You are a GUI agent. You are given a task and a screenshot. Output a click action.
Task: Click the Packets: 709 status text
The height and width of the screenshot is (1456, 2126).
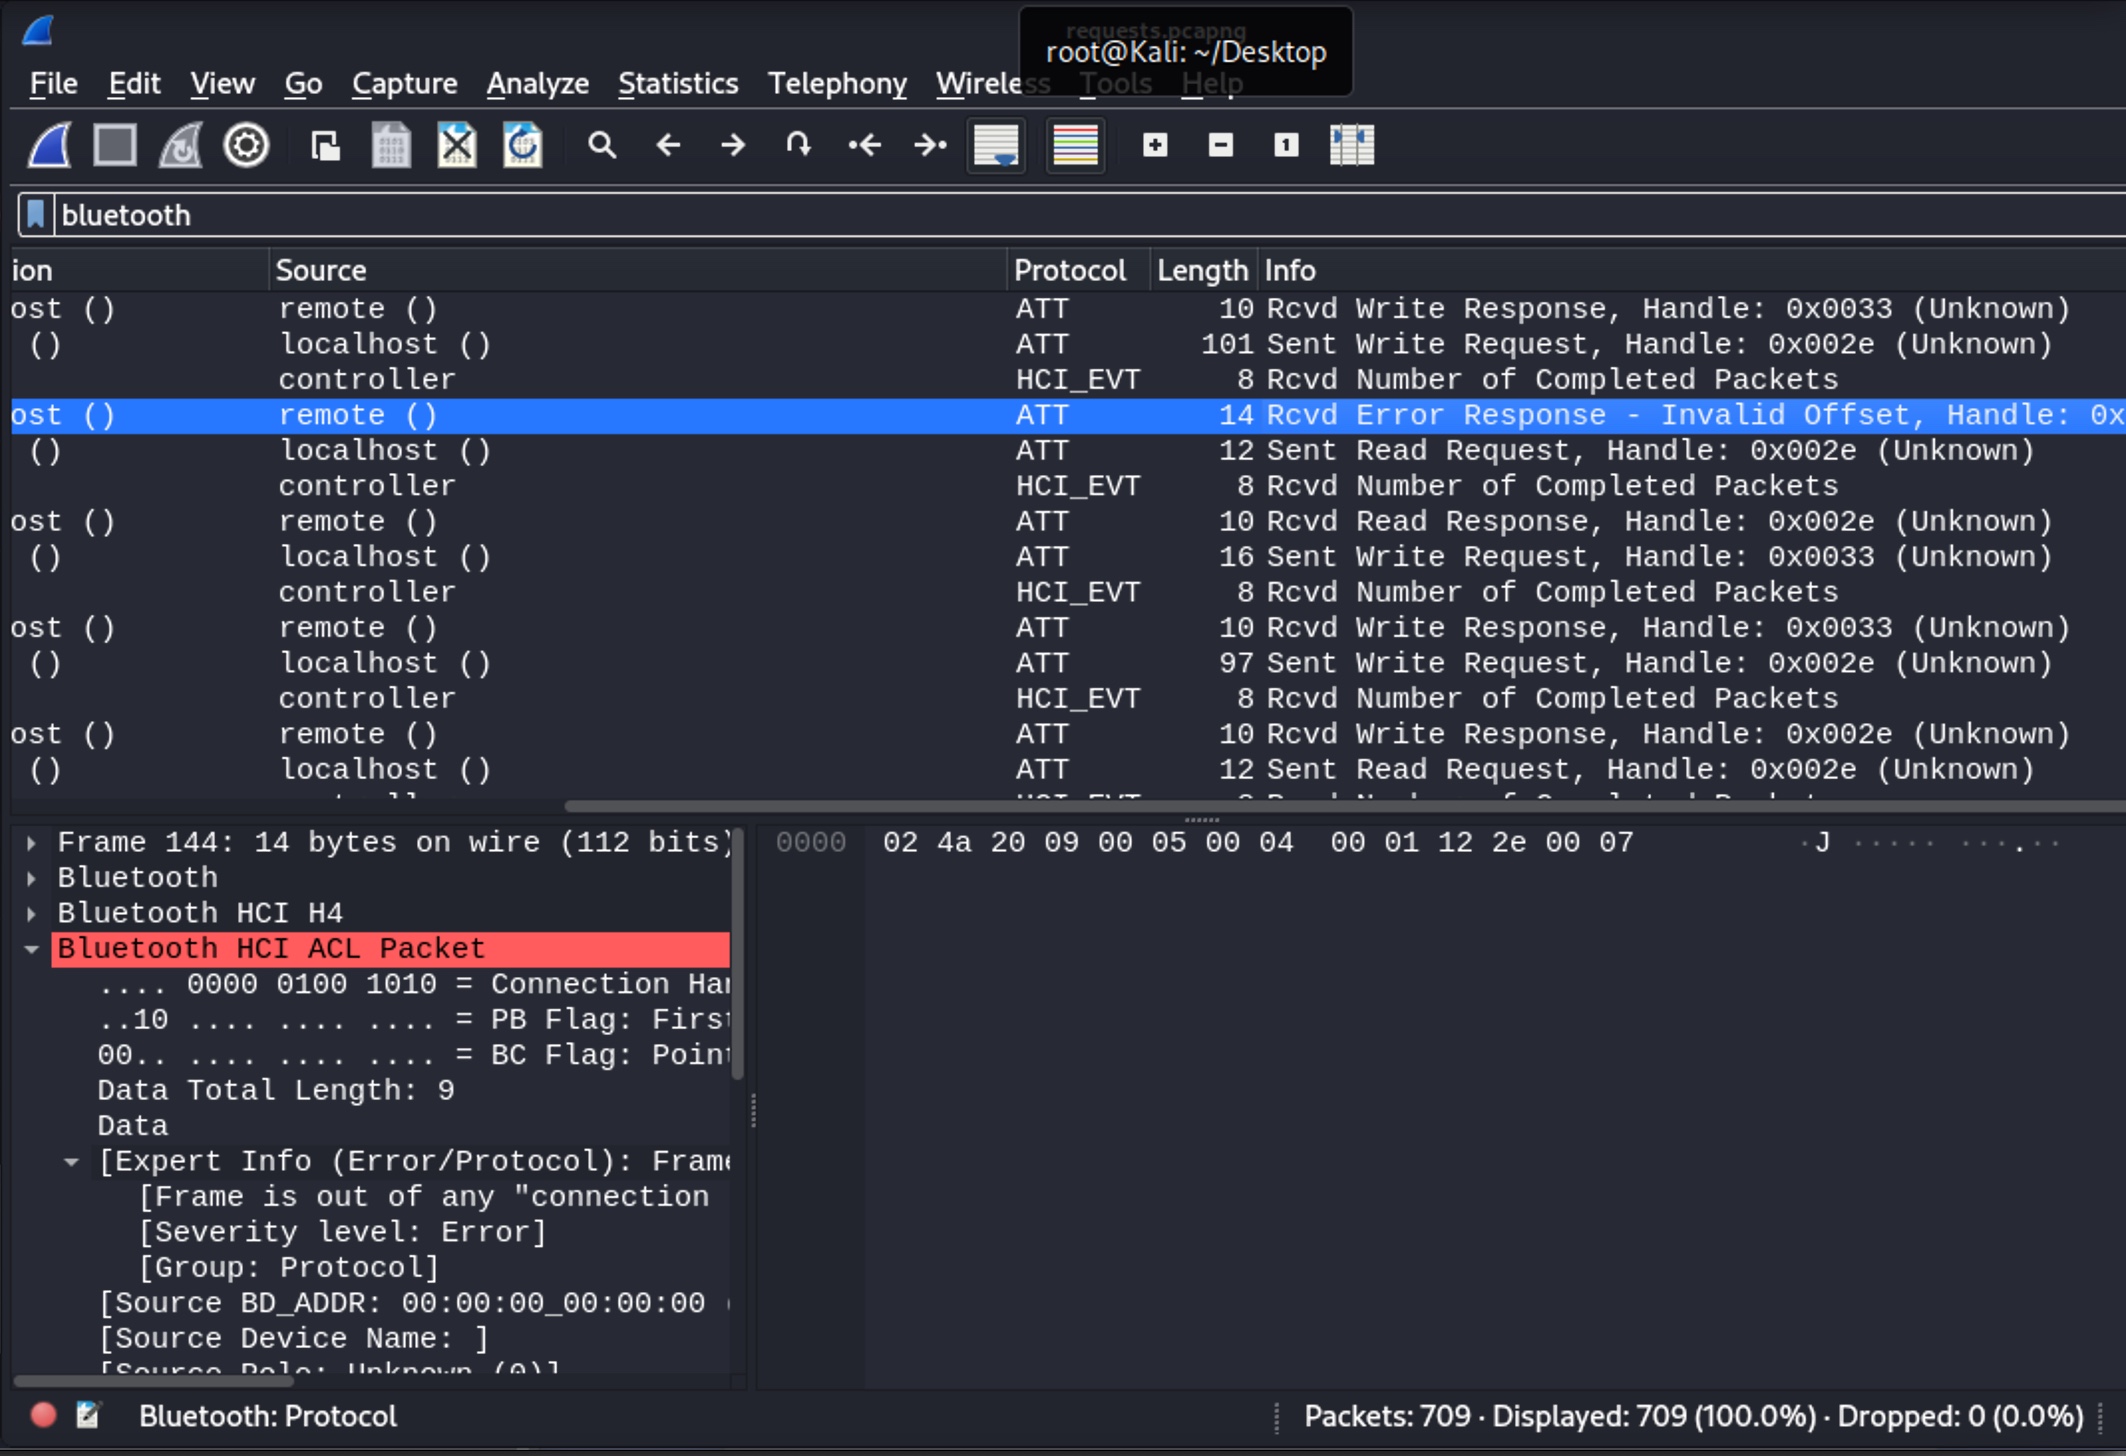pyautogui.click(x=1387, y=1416)
